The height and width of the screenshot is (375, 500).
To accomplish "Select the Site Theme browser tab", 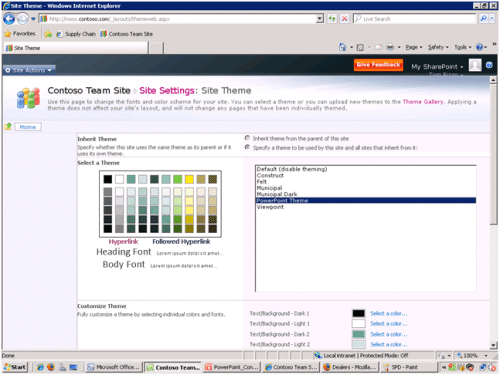I will 76,48.
